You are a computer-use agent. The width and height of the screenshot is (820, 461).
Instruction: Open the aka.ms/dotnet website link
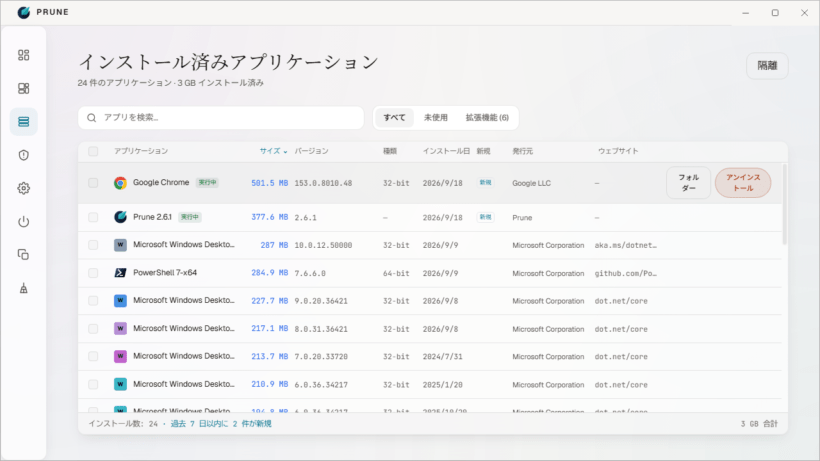625,245
